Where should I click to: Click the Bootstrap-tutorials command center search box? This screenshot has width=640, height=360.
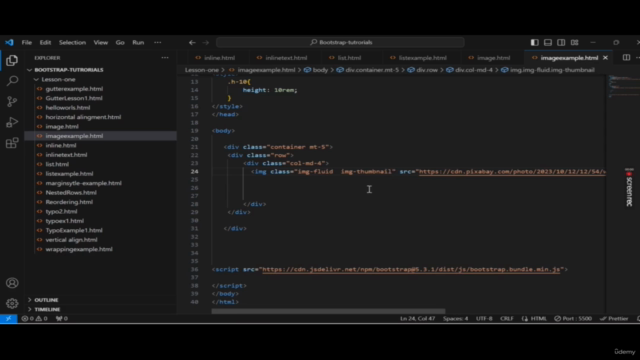click(340, 42)
